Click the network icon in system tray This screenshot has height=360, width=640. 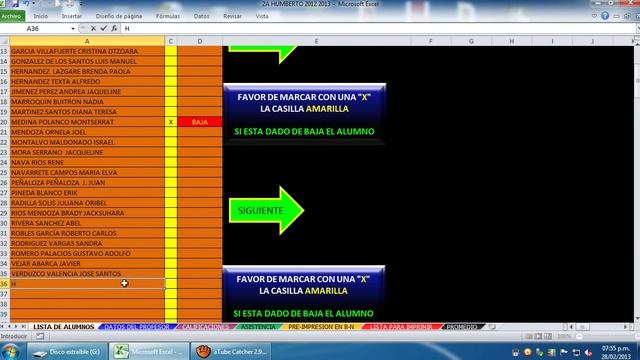pyautogui.click(x=576, y=352)
